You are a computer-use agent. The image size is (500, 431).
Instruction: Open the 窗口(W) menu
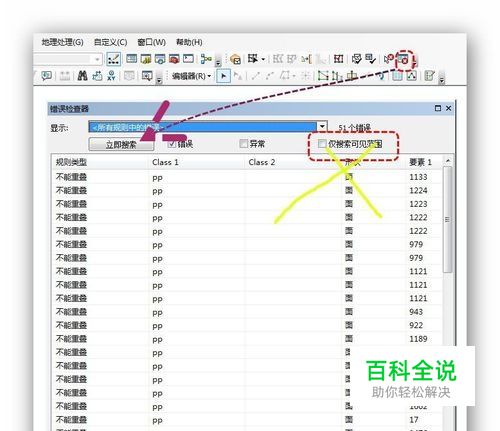[x=152, y=42]
